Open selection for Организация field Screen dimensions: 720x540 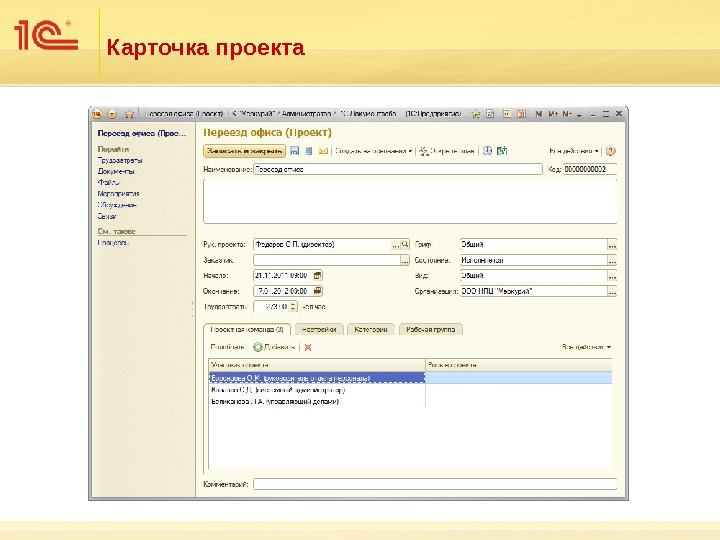click(612, 292)
